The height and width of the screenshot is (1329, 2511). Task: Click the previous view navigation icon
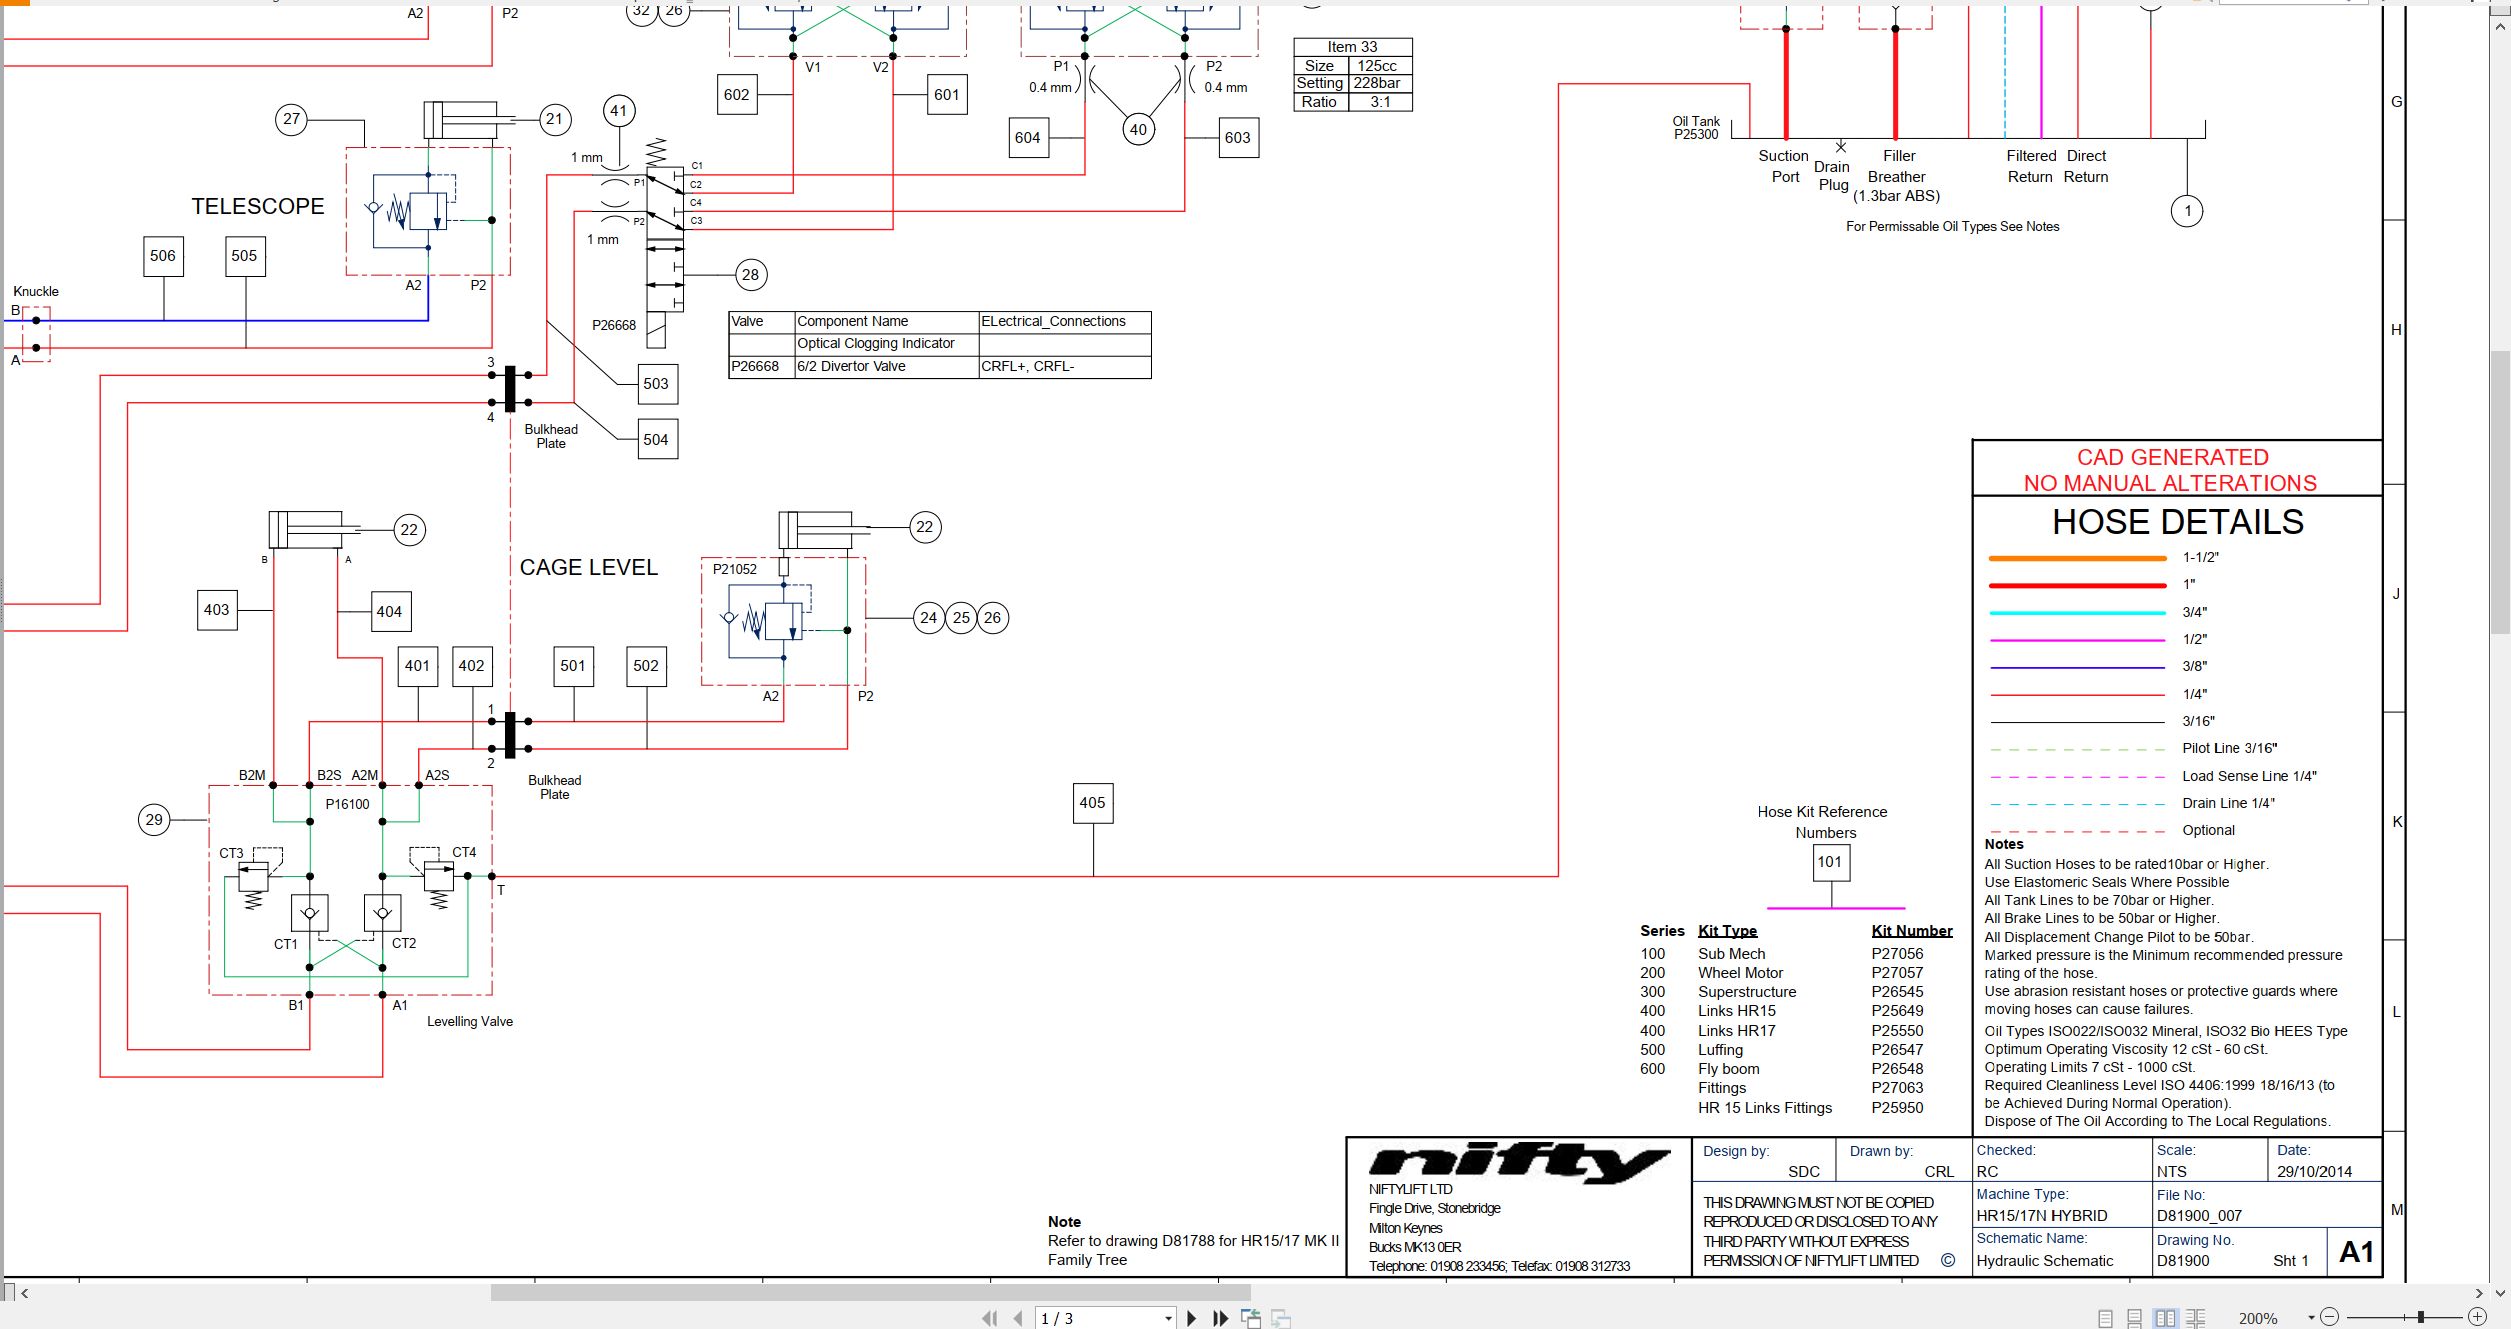point(1250,1318)
